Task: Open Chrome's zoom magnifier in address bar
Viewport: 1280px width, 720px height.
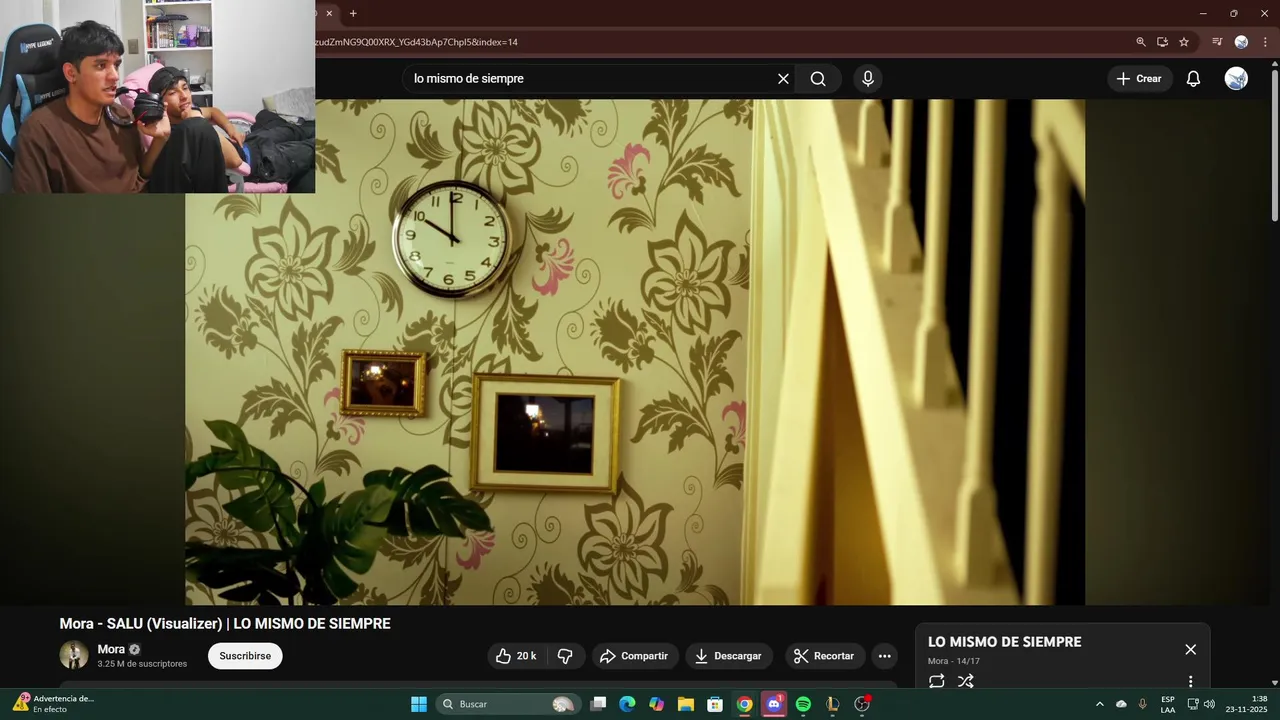Action: coord(1141,42)
